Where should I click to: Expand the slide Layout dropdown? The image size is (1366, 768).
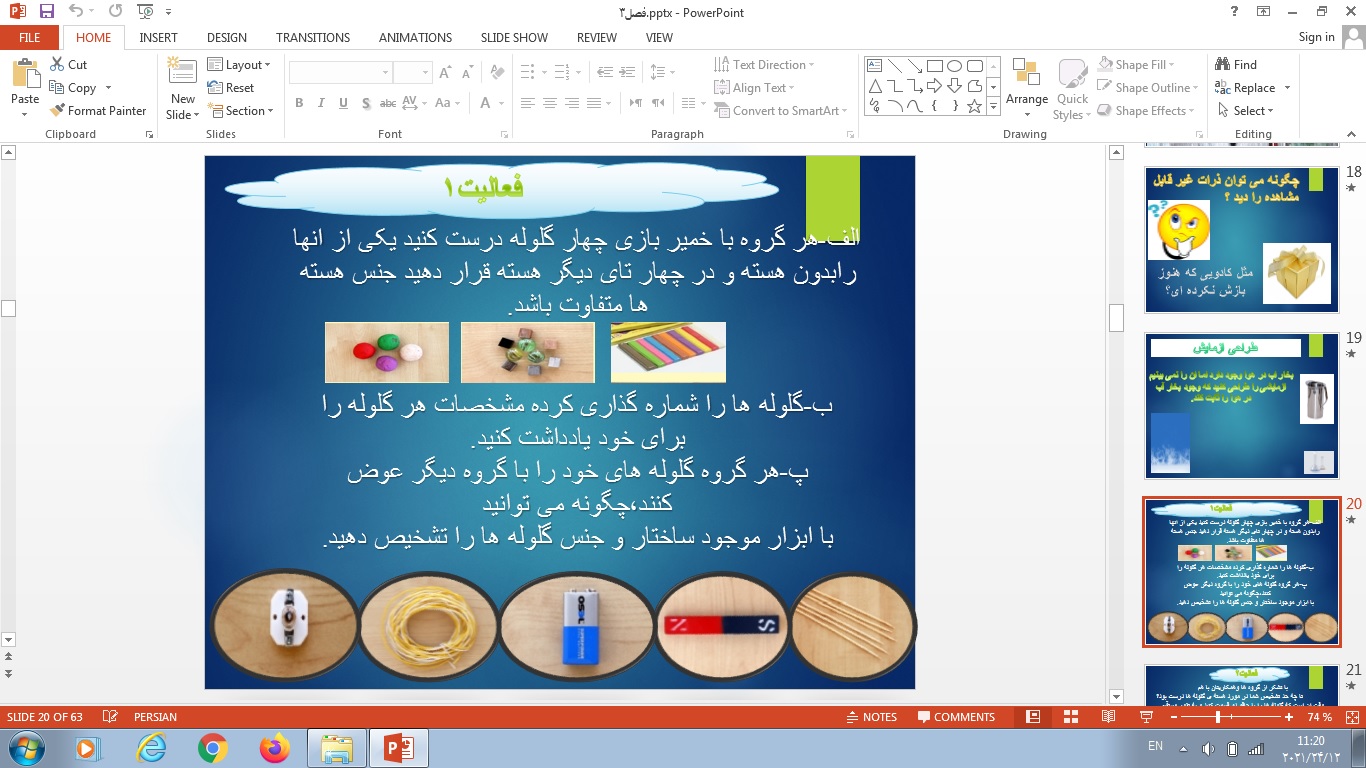[x=239, y=65]
